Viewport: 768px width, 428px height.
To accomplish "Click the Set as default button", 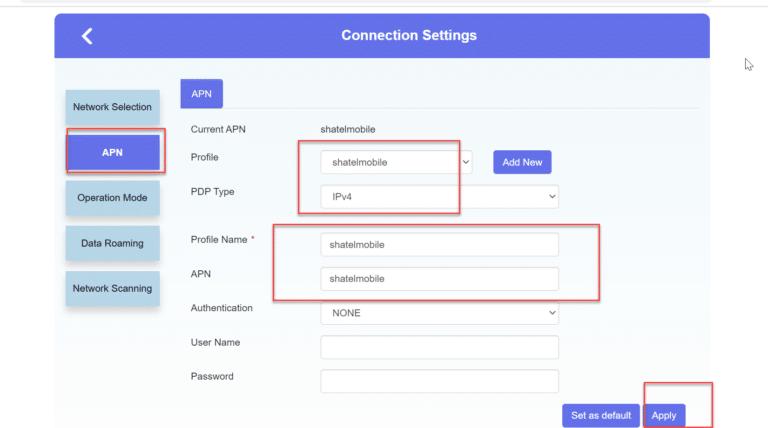I will point(601,415).
